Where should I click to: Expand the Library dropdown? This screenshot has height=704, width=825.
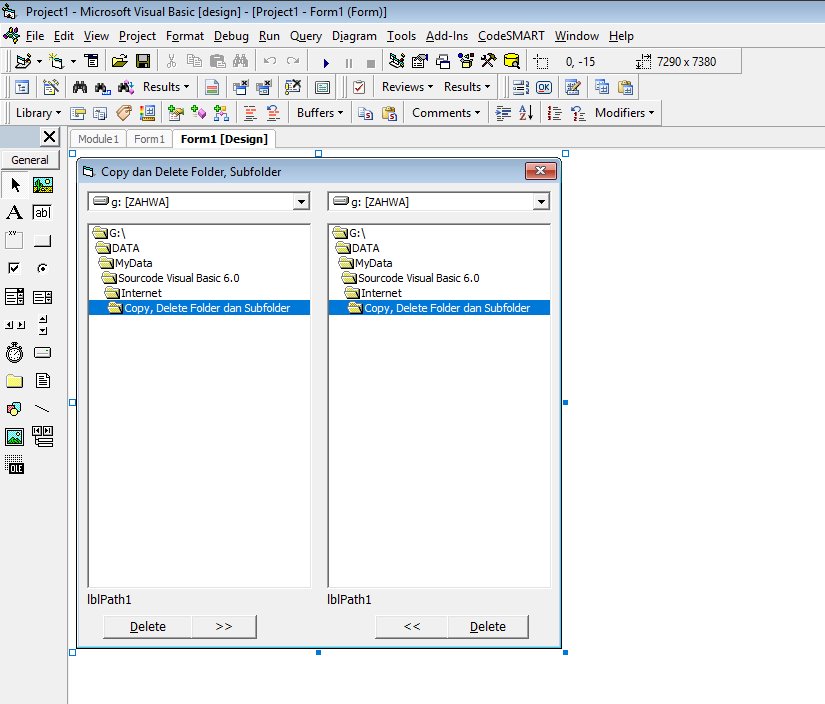(x=38, y=113)
